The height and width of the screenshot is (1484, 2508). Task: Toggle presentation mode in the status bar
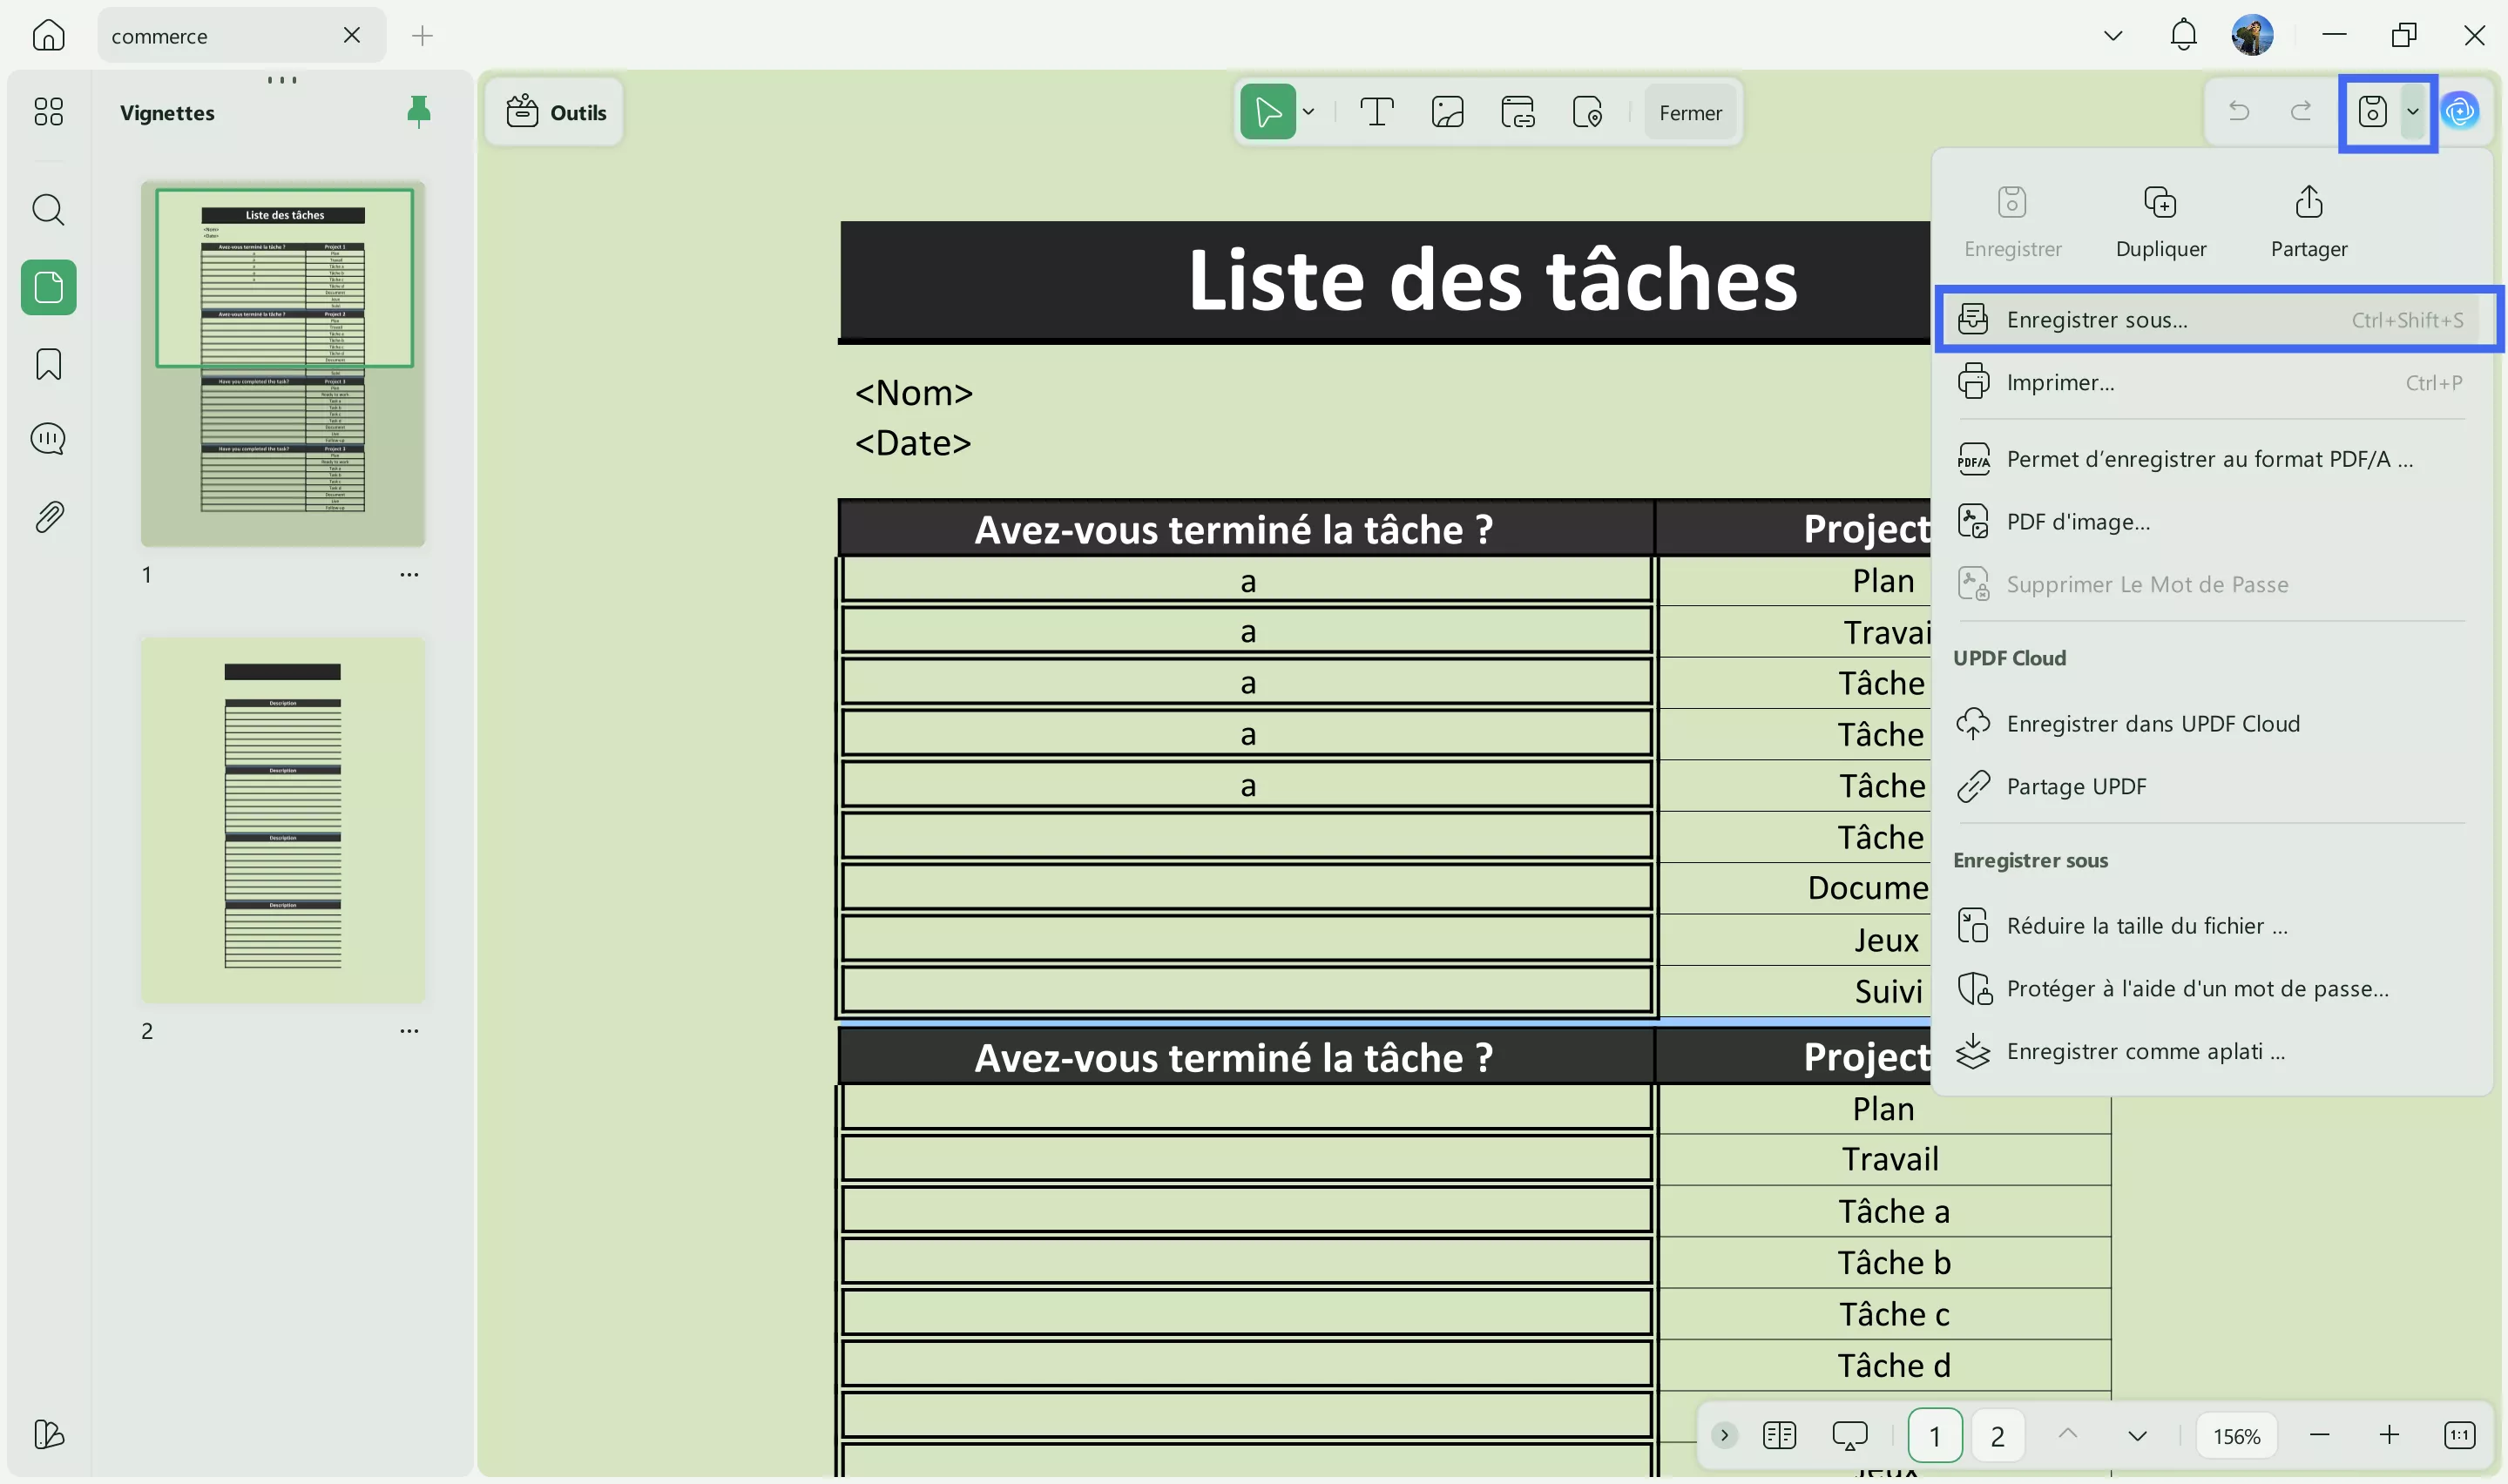[x=1849, y=1434]
